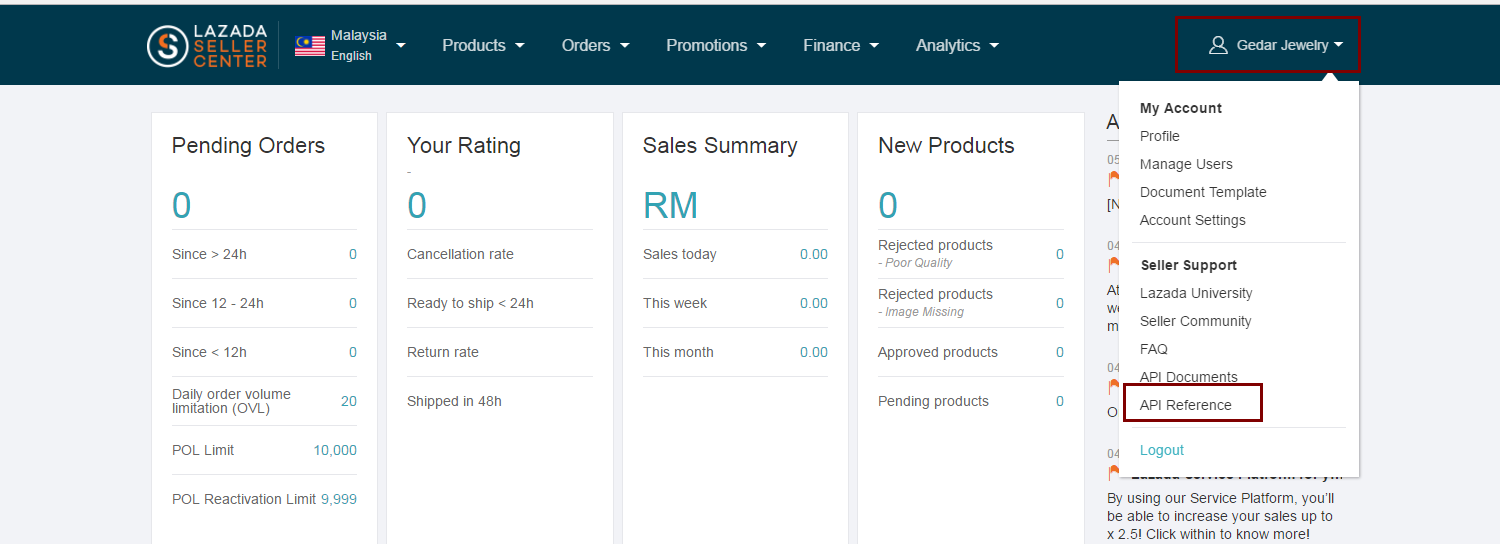Open the FAQ menu entry
This screenshot has width=1500, height=544.
(1154, 349)
